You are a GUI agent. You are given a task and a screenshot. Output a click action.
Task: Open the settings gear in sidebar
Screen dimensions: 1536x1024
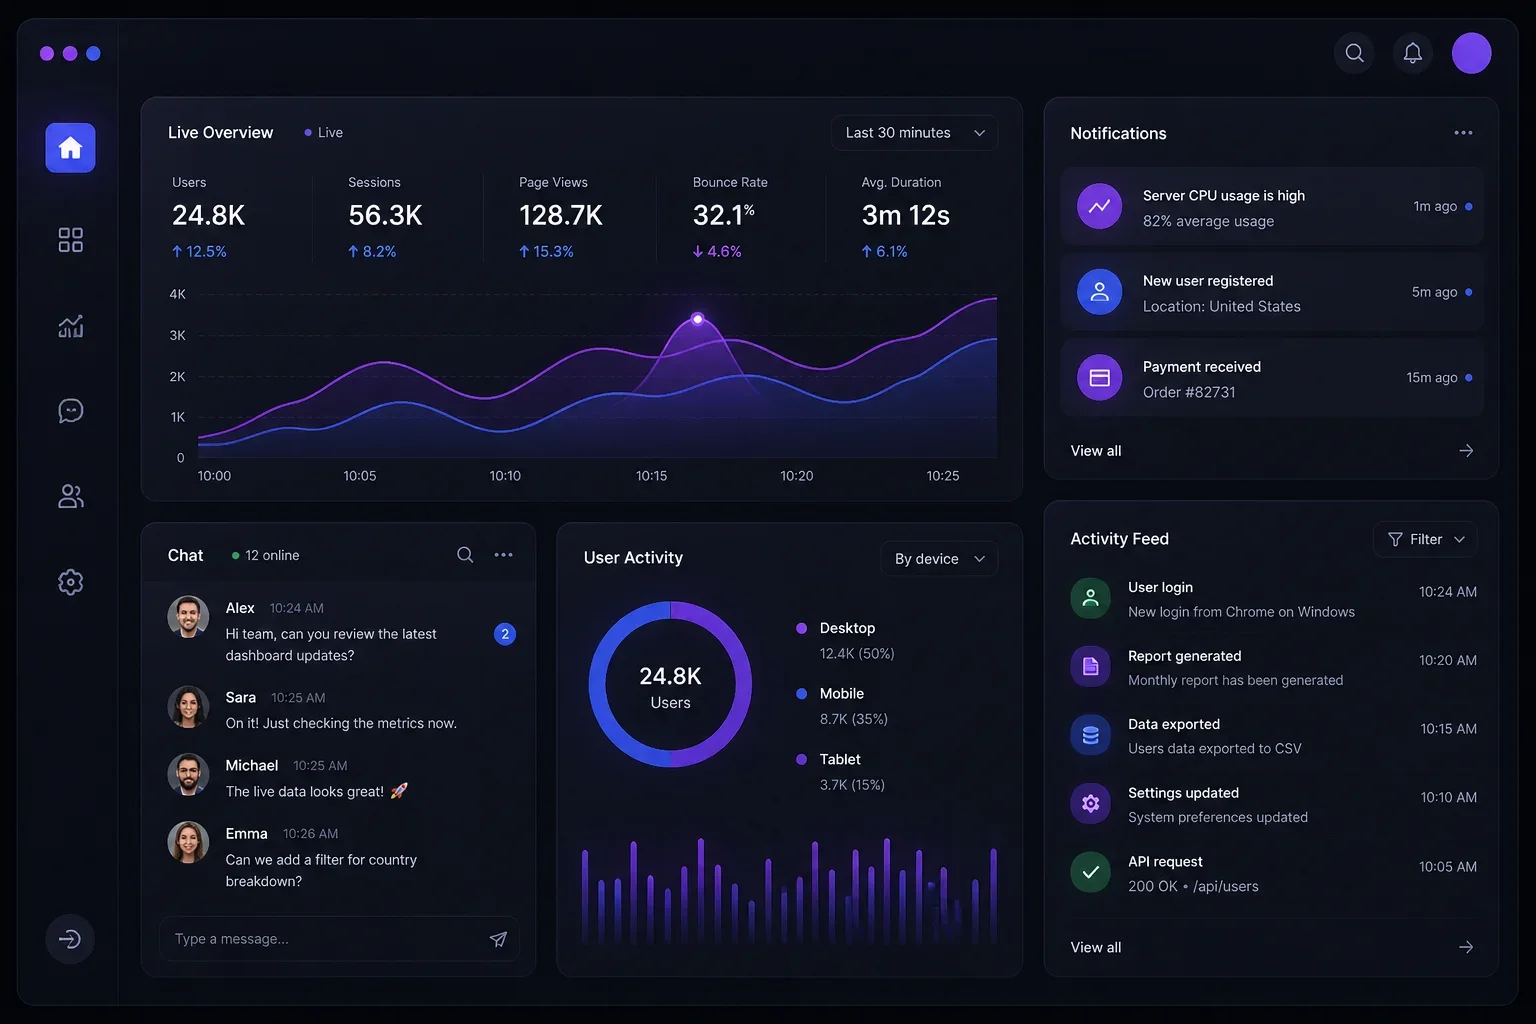pyautogui.click(x=70, y=582)
